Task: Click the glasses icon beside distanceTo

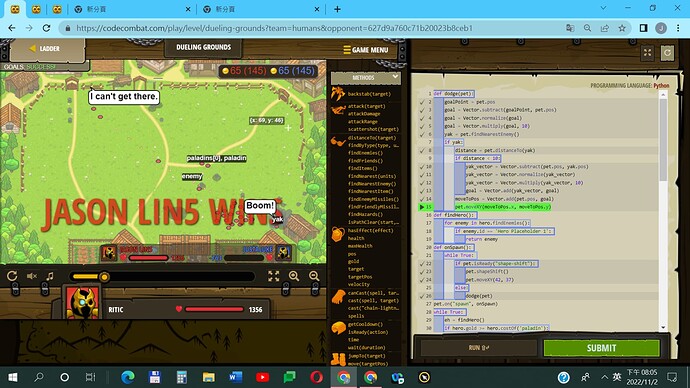Action: click(338, 142)
